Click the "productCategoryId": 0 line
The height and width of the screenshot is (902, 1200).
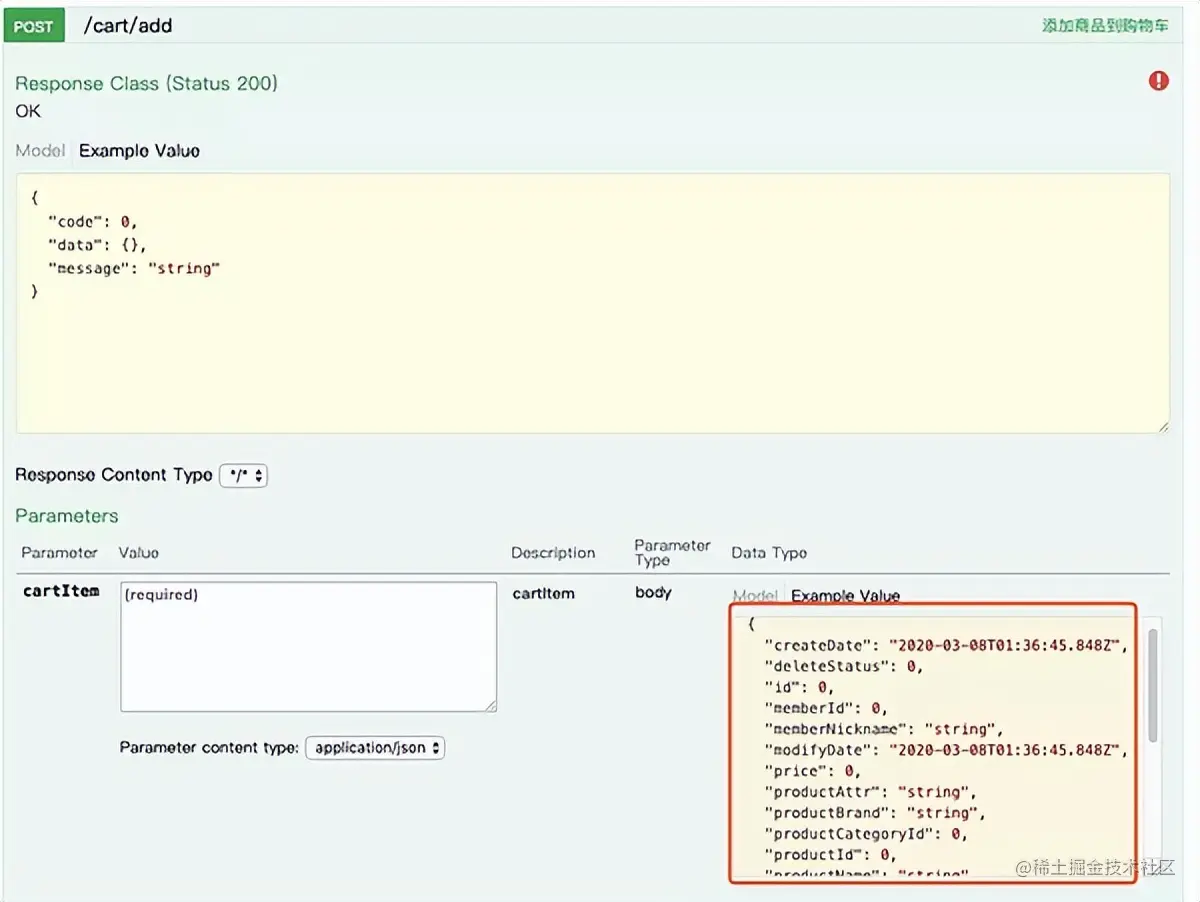(866, 834)
